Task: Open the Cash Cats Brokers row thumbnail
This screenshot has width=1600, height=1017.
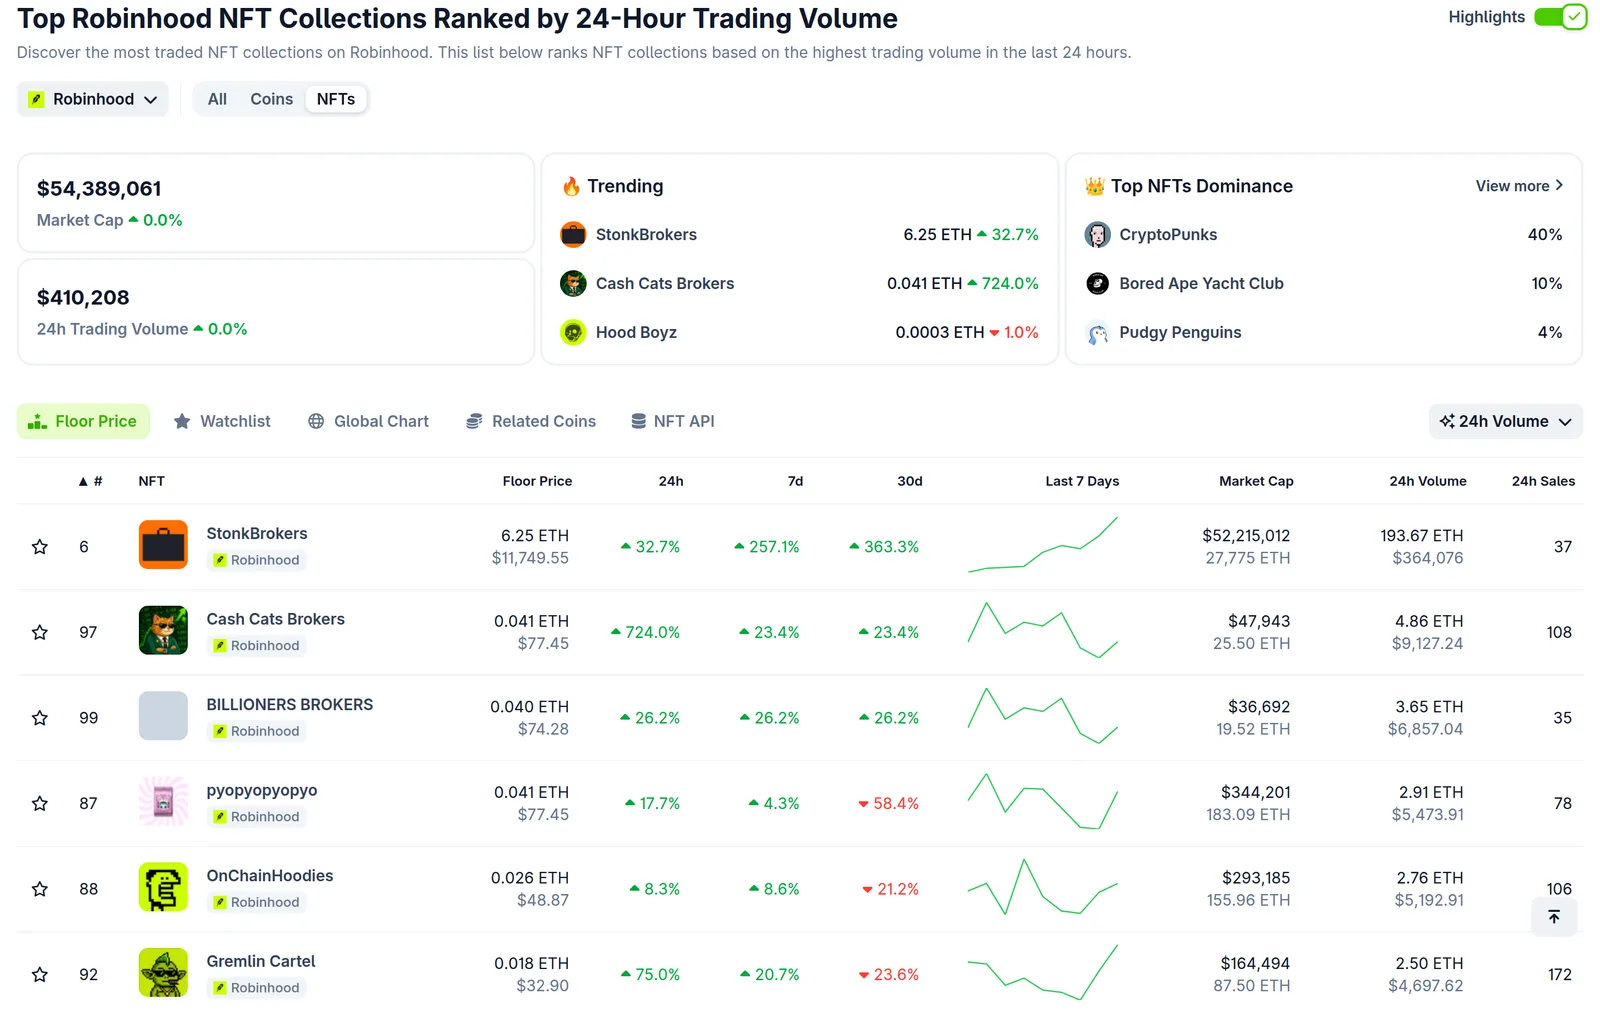Action: 163,631
